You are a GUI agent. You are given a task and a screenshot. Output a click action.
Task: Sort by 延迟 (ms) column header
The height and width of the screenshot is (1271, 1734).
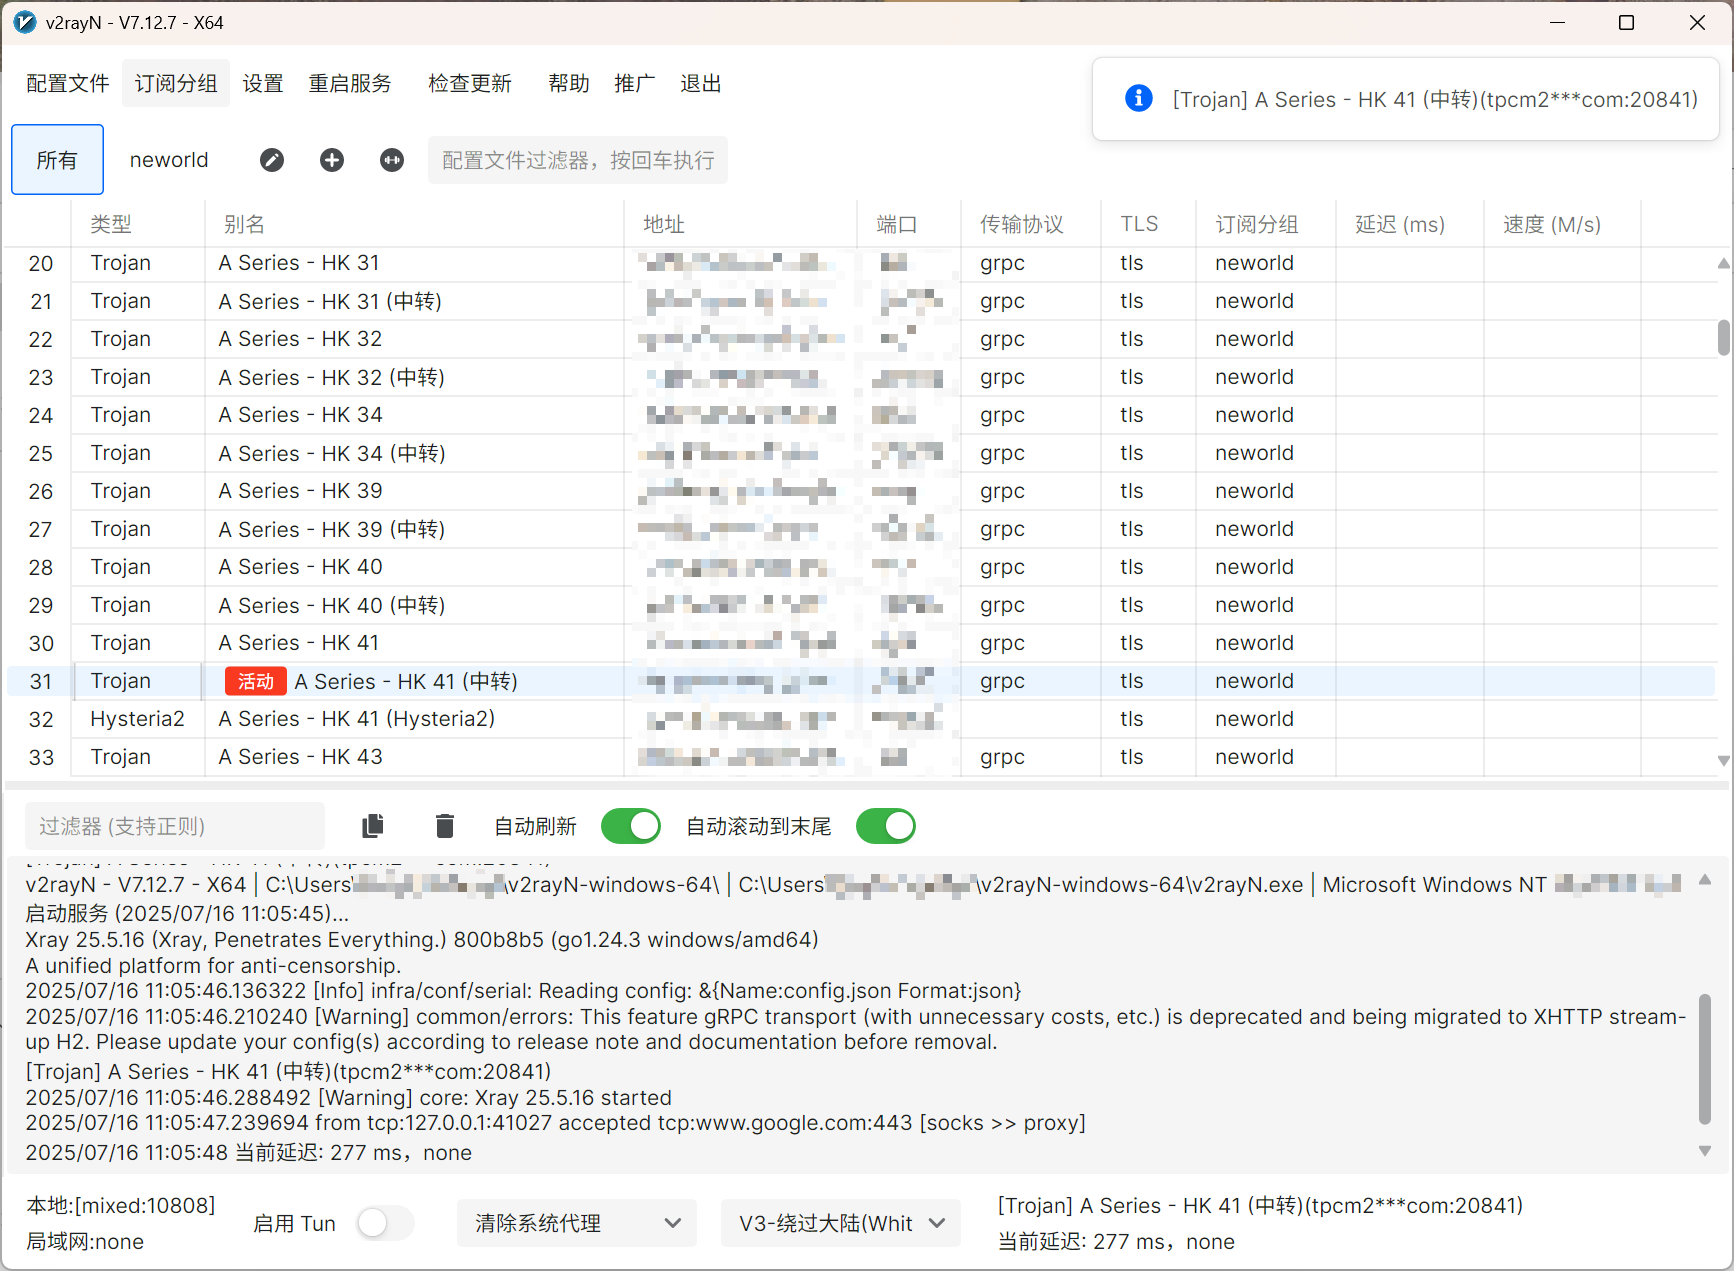coord(1409,224)
